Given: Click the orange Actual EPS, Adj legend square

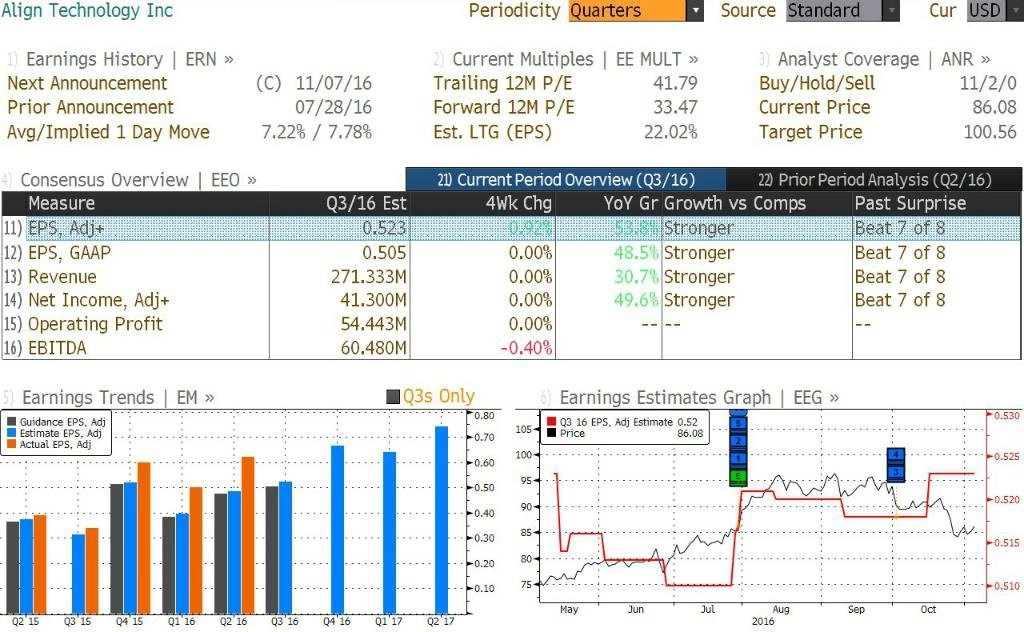Looking at the screenshot, I should click(x=11, y=444).
